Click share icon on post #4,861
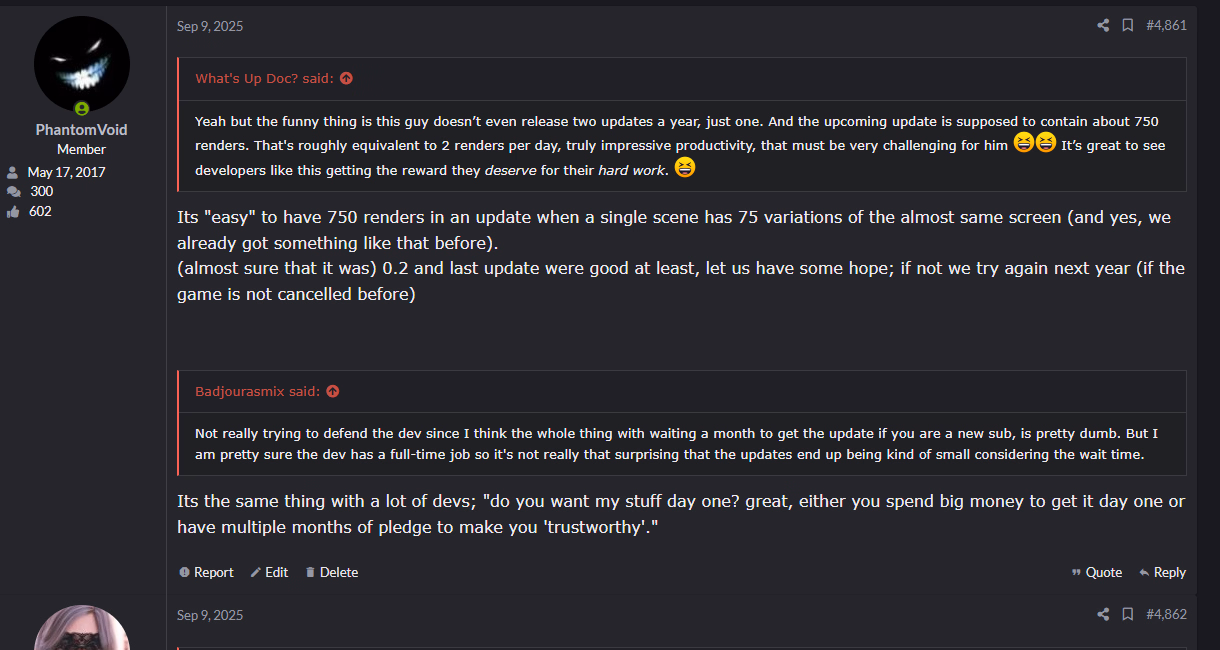Screen dimensions: 1220x650 coord(1103,26)
